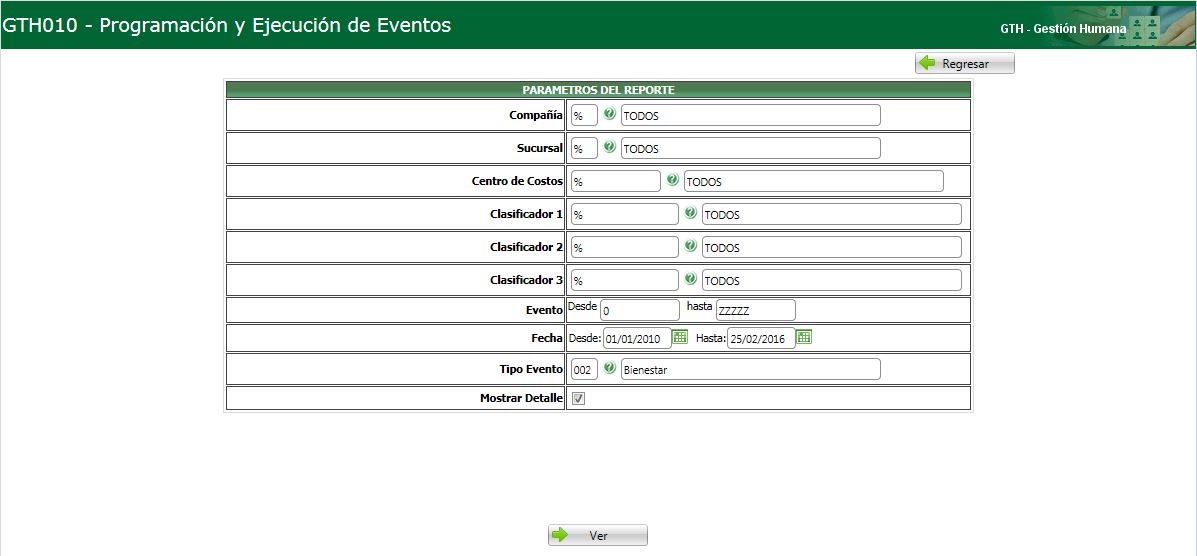Image resolution: width=1197 pixels, height=556 pixels.
Task: Click the Clasificador 3 code field
Action: pos(625,280)
